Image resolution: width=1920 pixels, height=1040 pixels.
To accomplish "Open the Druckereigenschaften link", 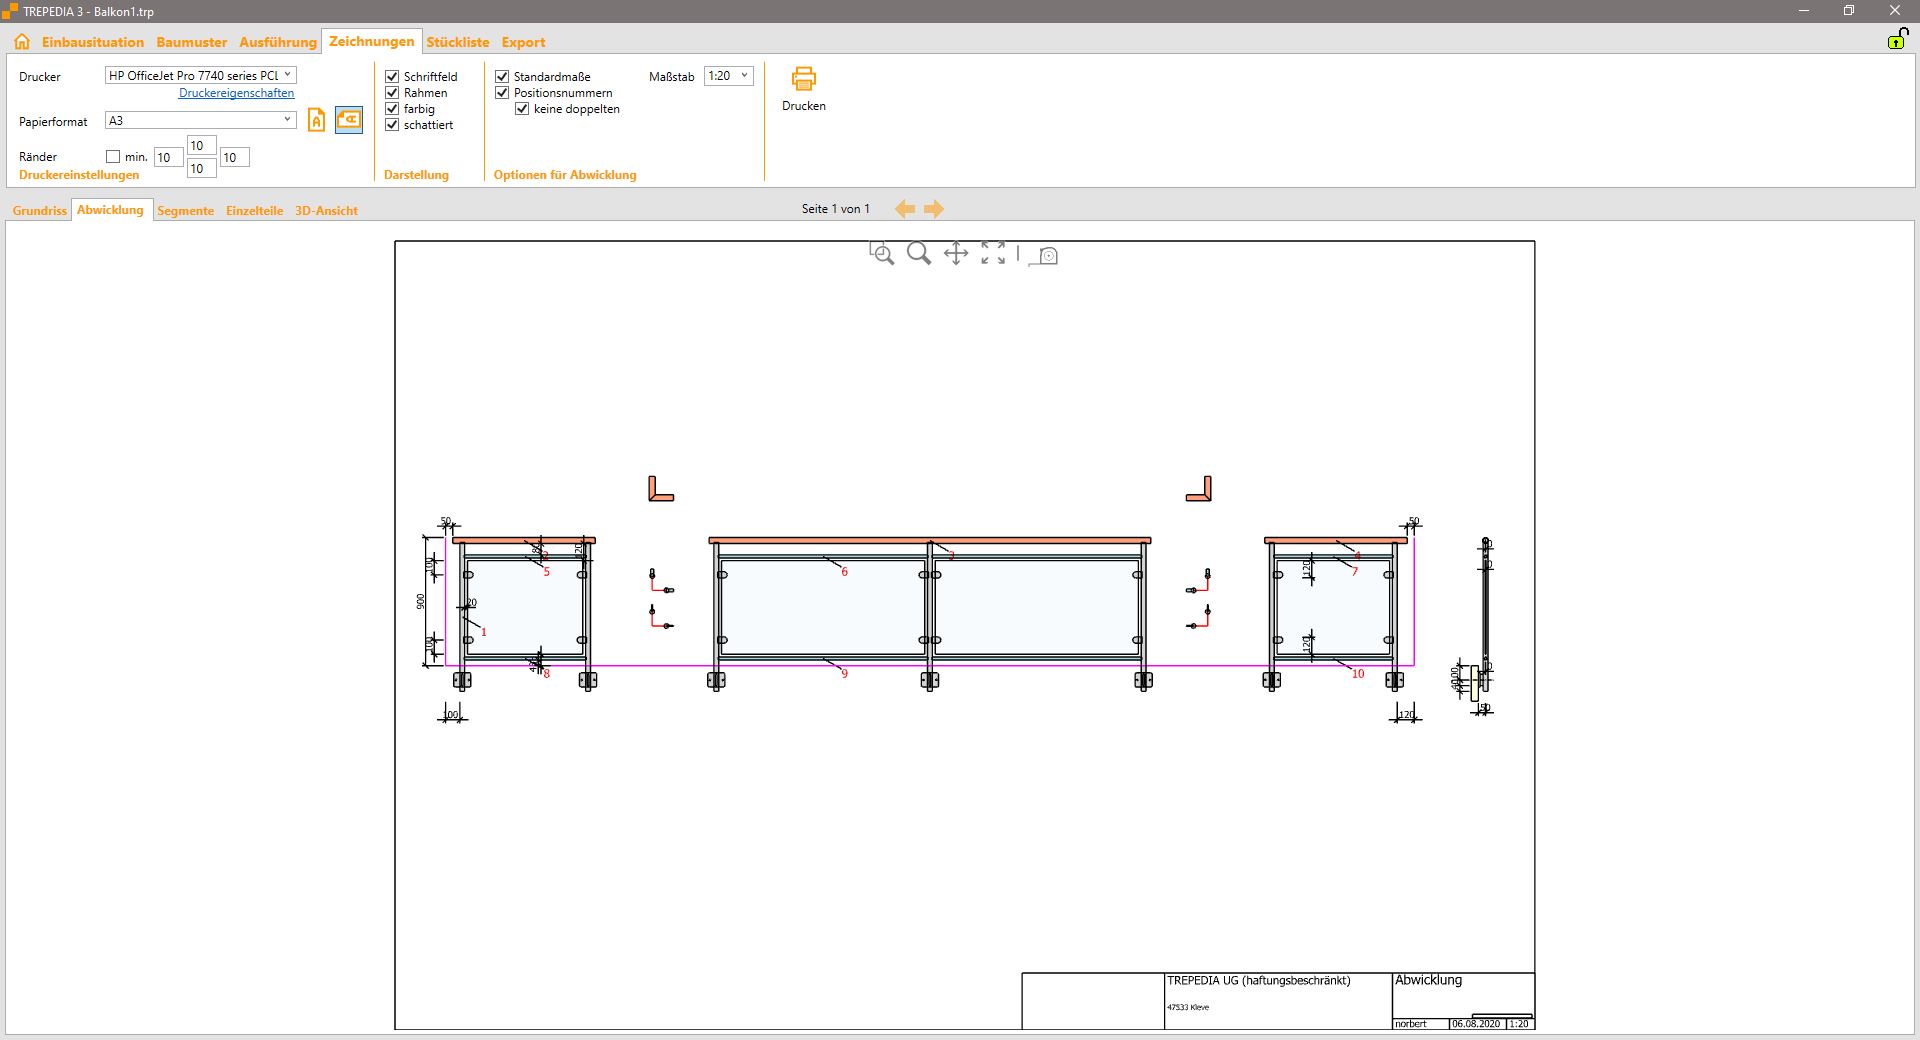I will (x=236, y=93).
